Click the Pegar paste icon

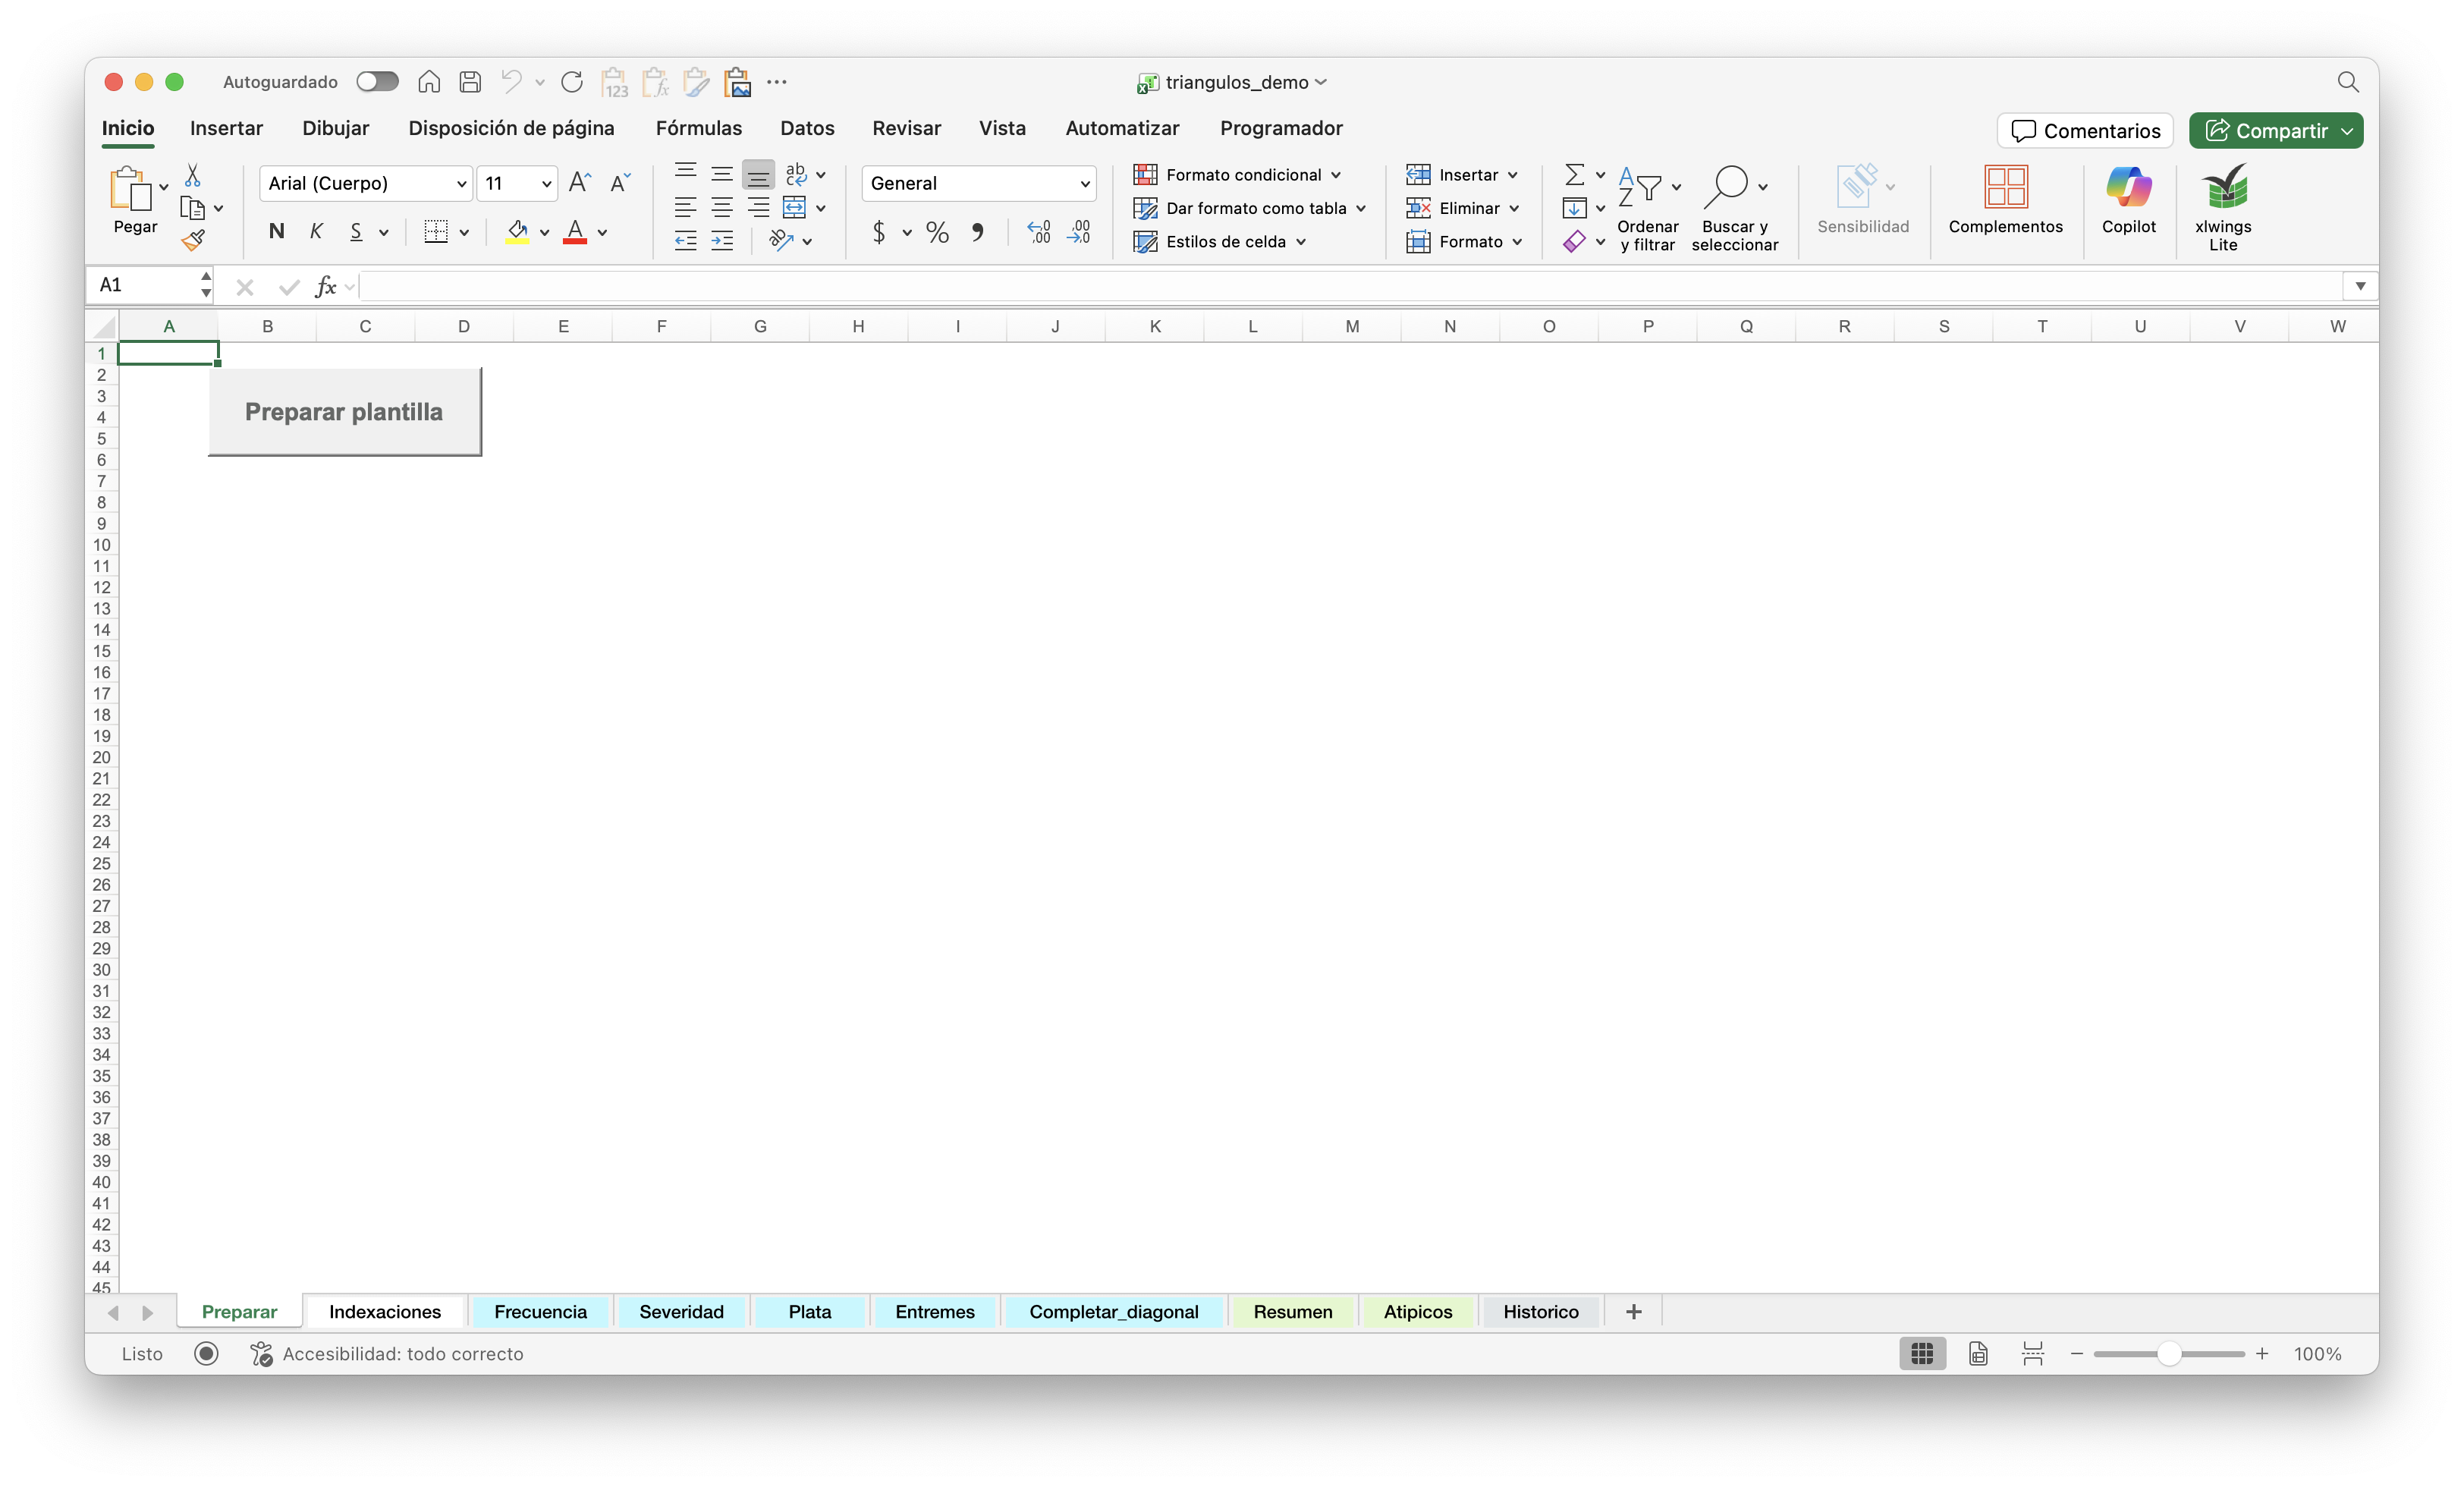click(130, 188)
